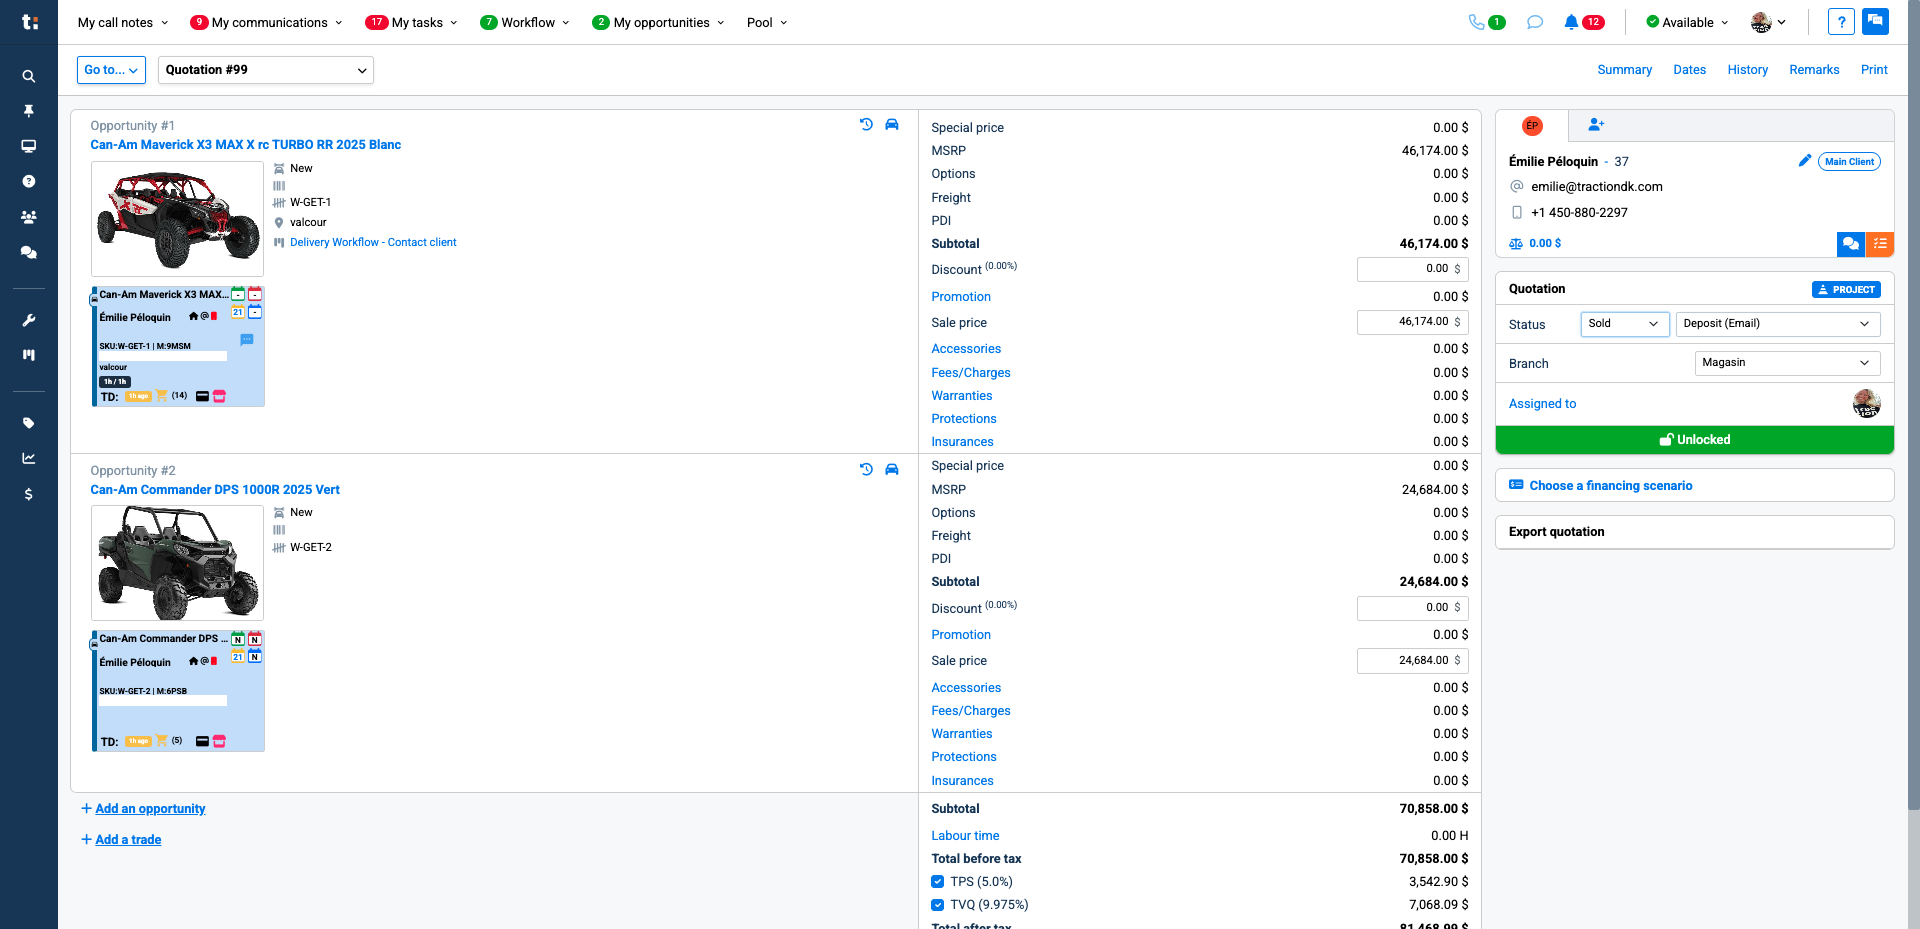
Task: Click the dollar sign icon in sidebar
Action: pyautogui.click(x=29, y=494)
